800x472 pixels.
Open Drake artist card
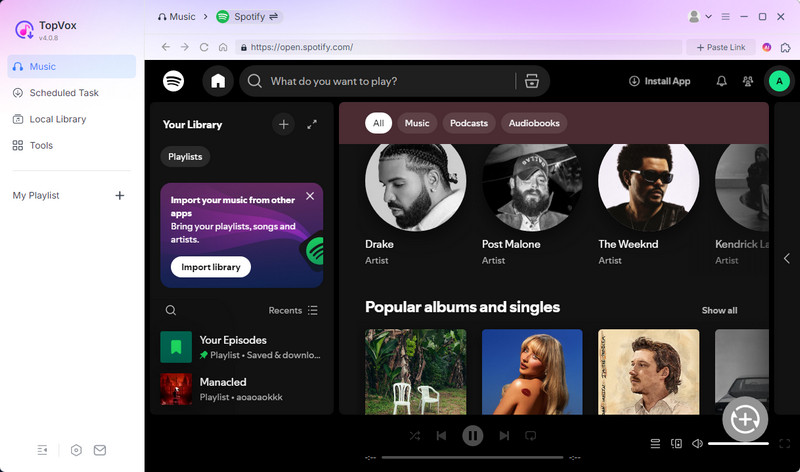(415, 207)
